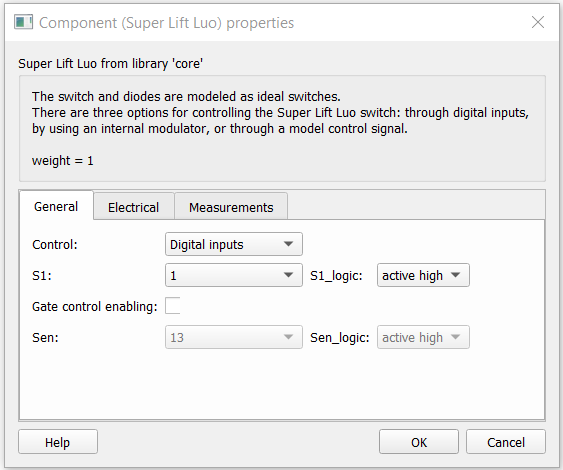Click the Control dropdown arrow
The height and width of the screenshot is (470, 563).
click(x=288, y=244)
